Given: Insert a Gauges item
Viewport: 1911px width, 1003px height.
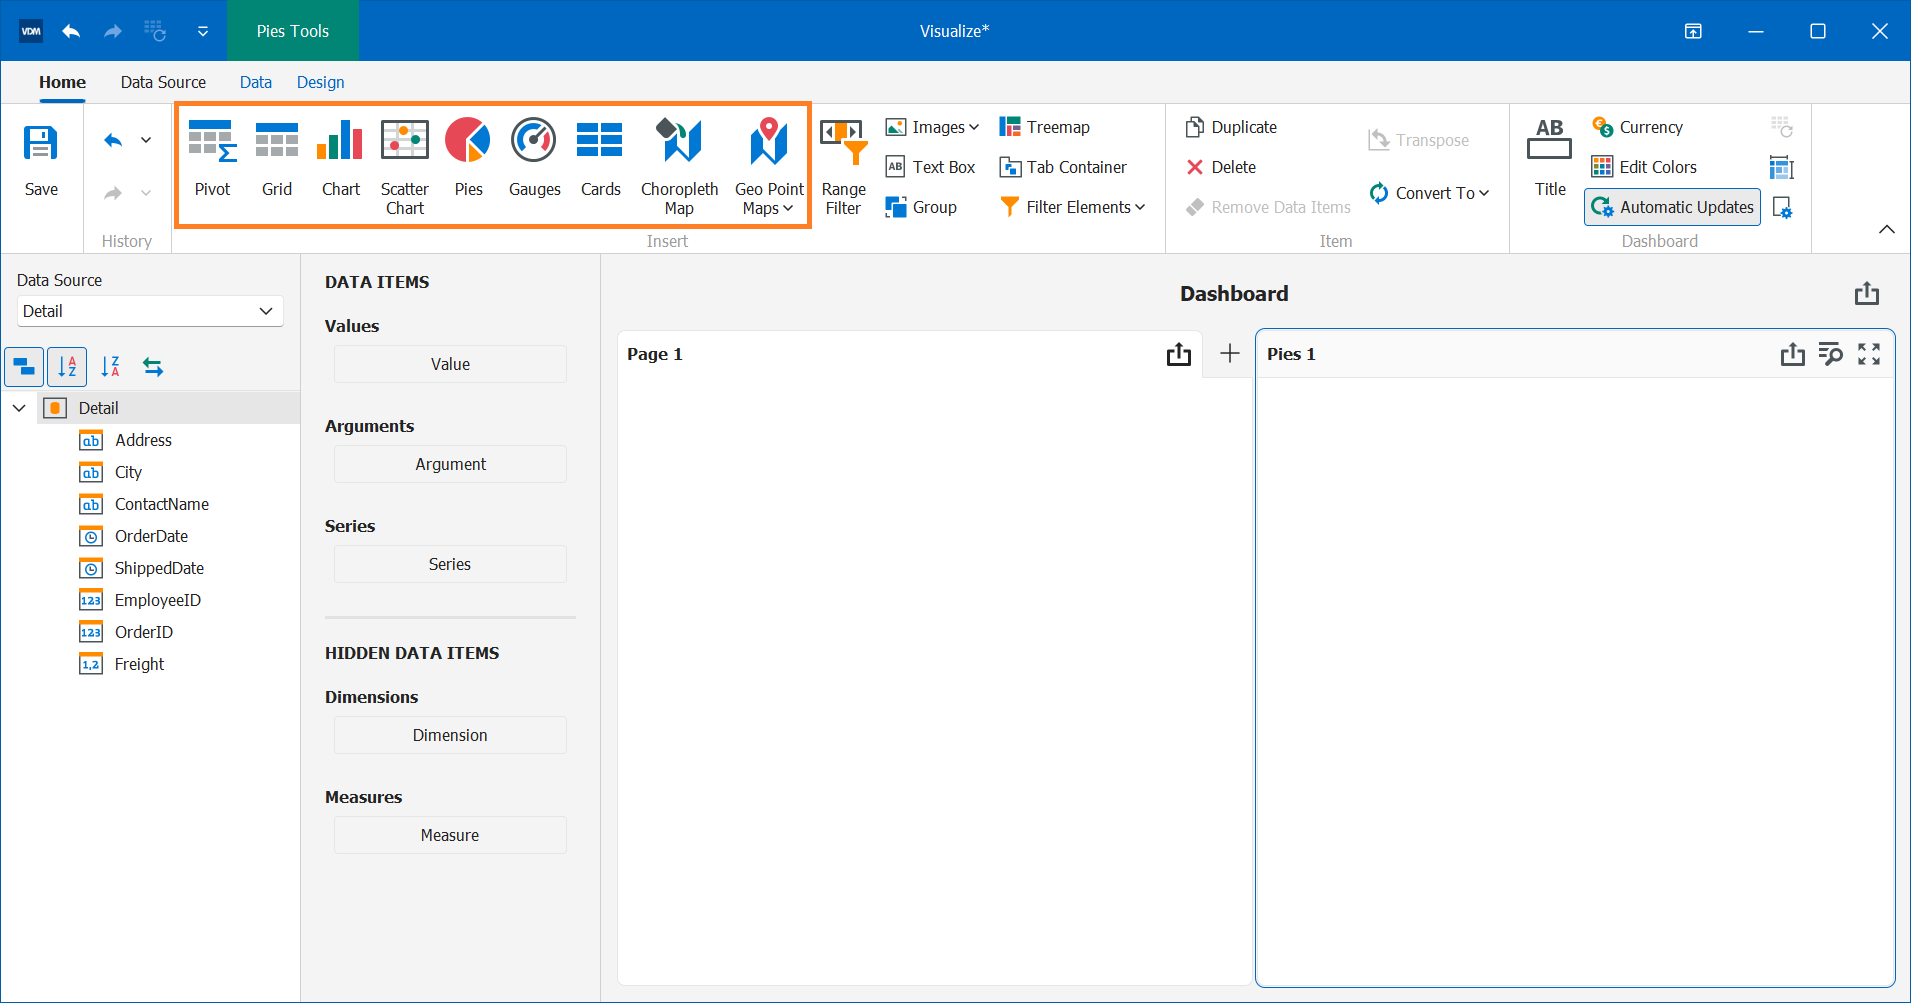Looking at the screenshot, I should [534, 160].
